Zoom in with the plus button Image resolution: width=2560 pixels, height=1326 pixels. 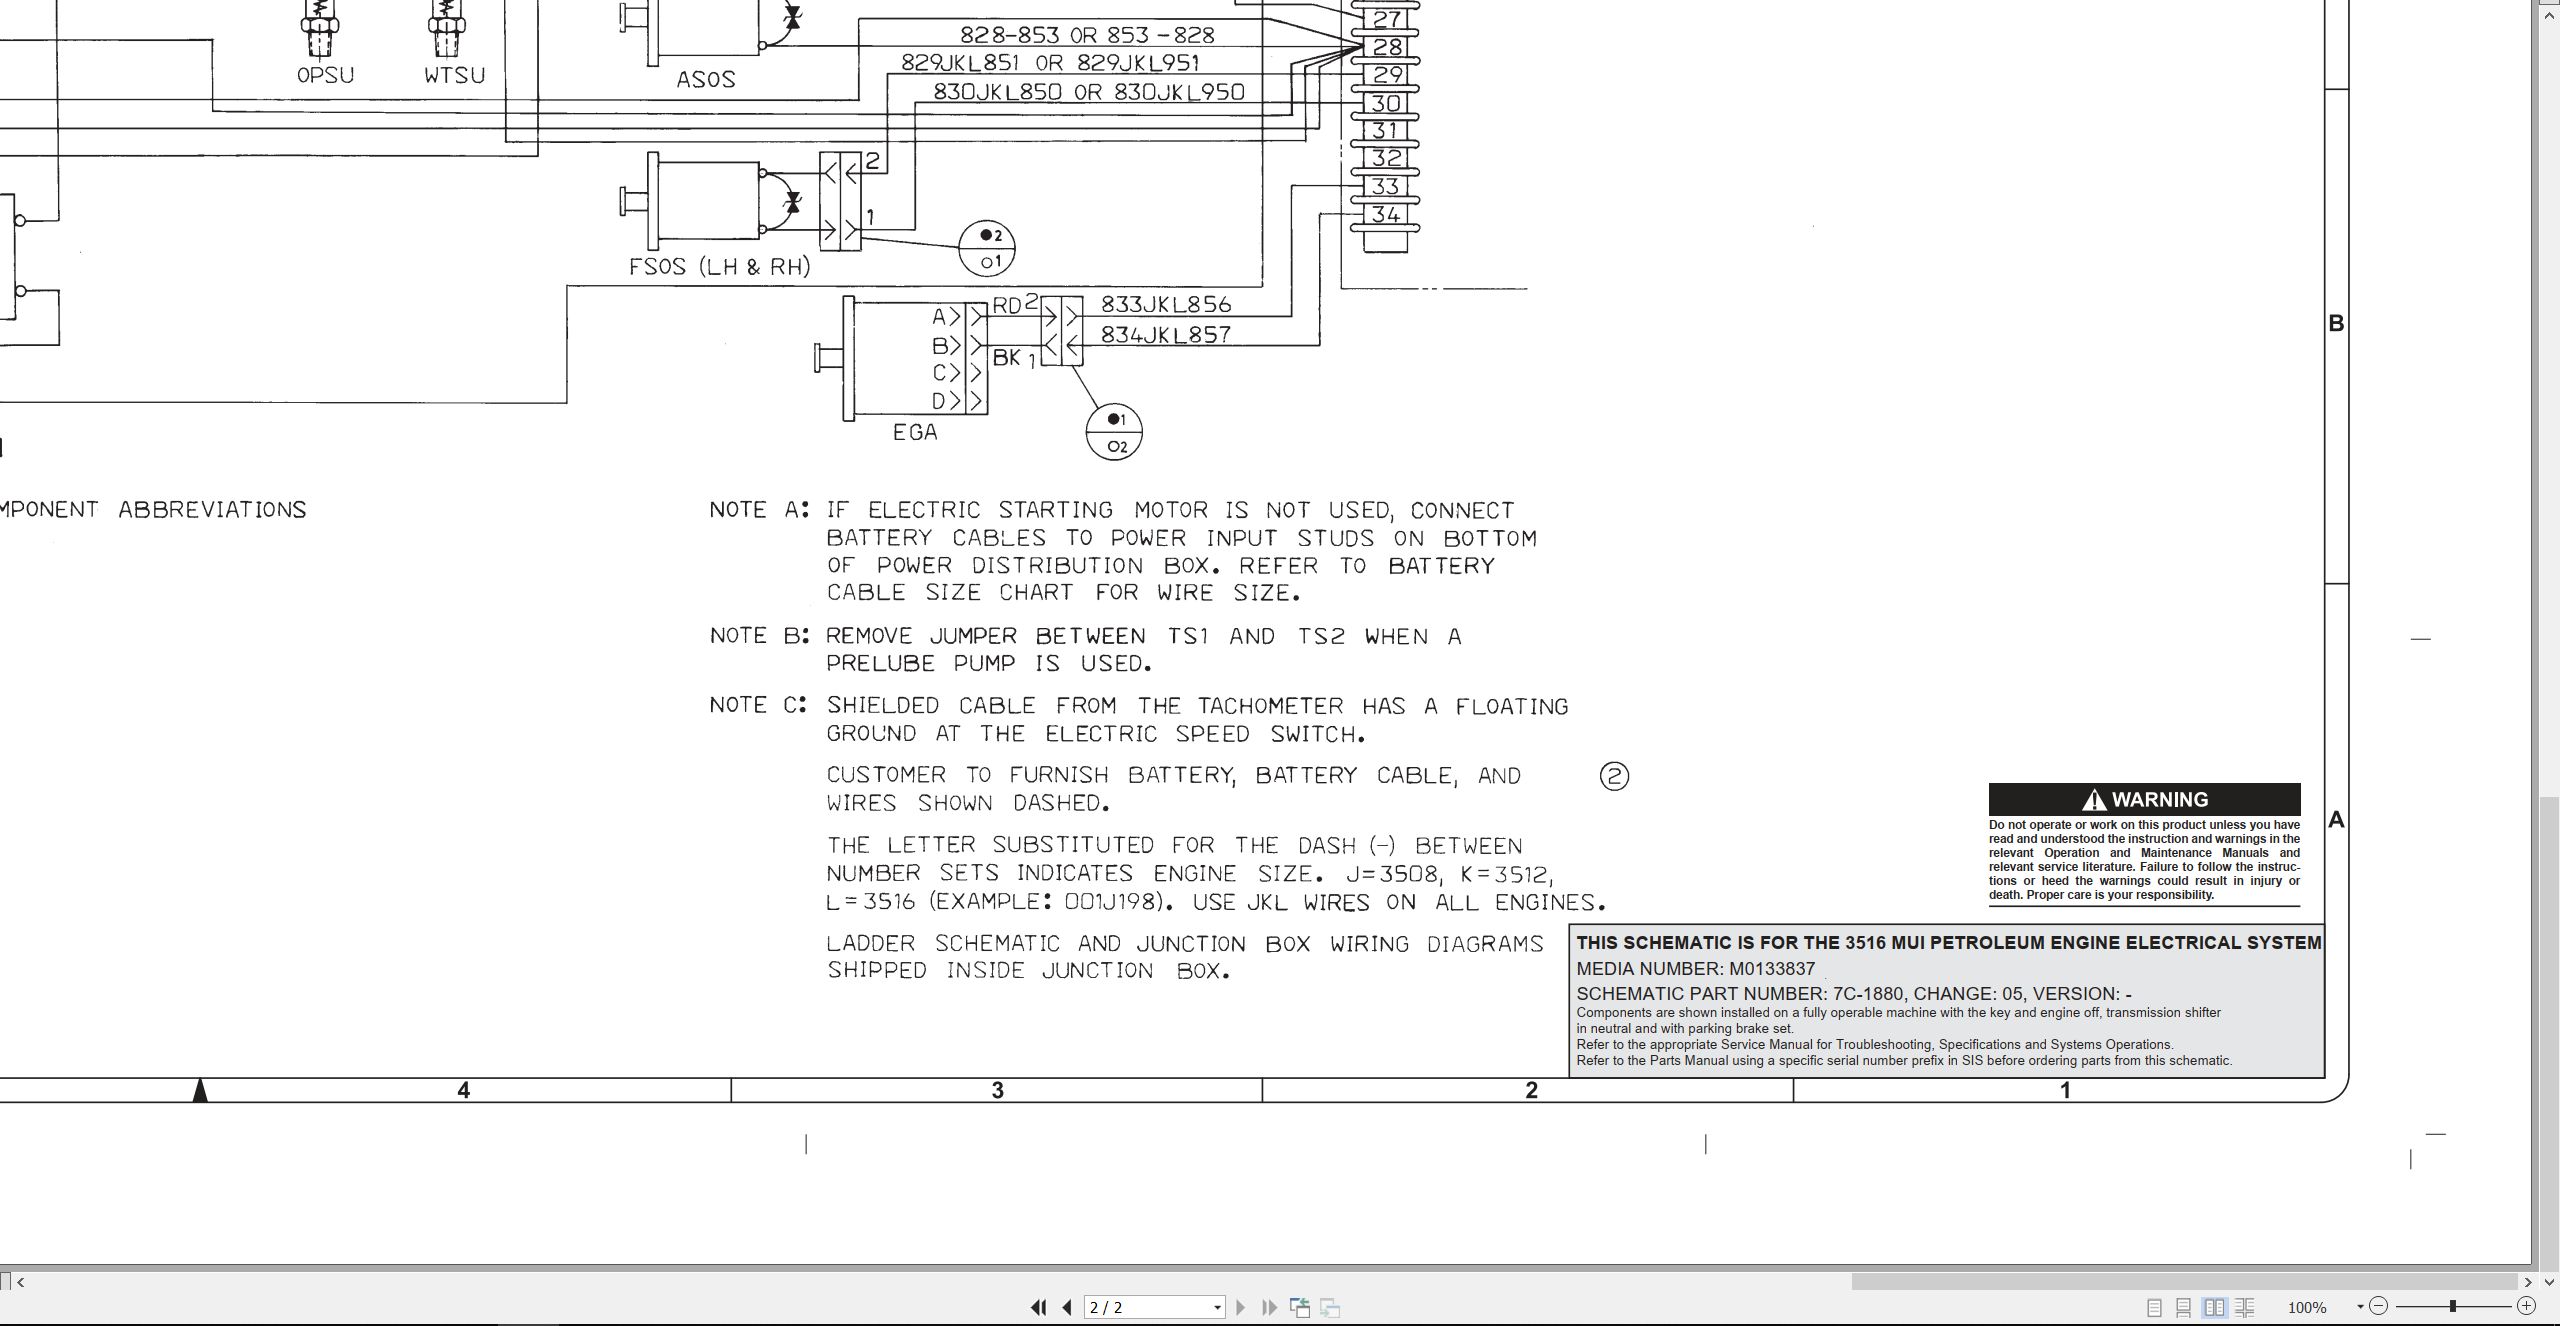2526,1306
